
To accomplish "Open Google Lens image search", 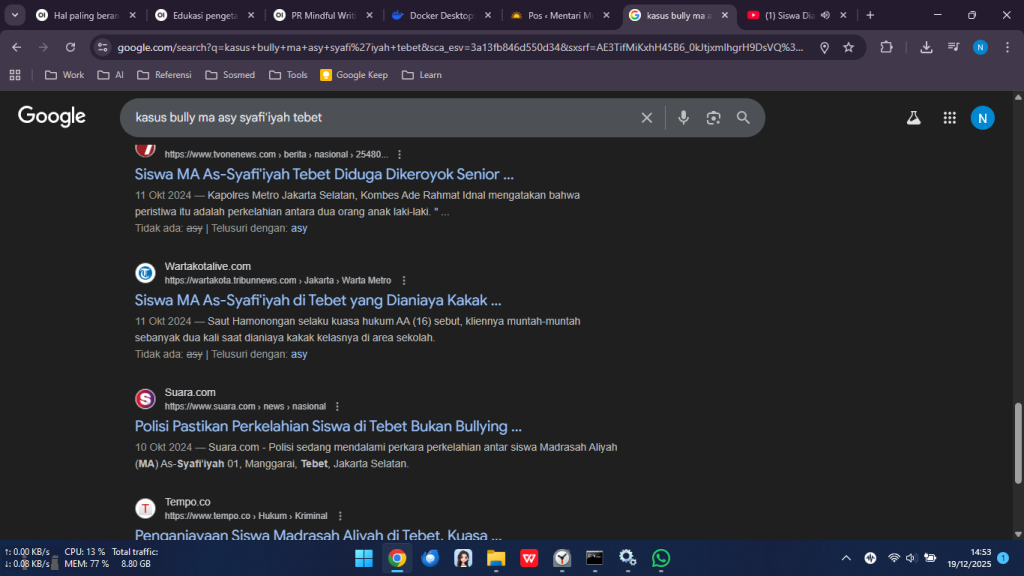I will point(713,118).
